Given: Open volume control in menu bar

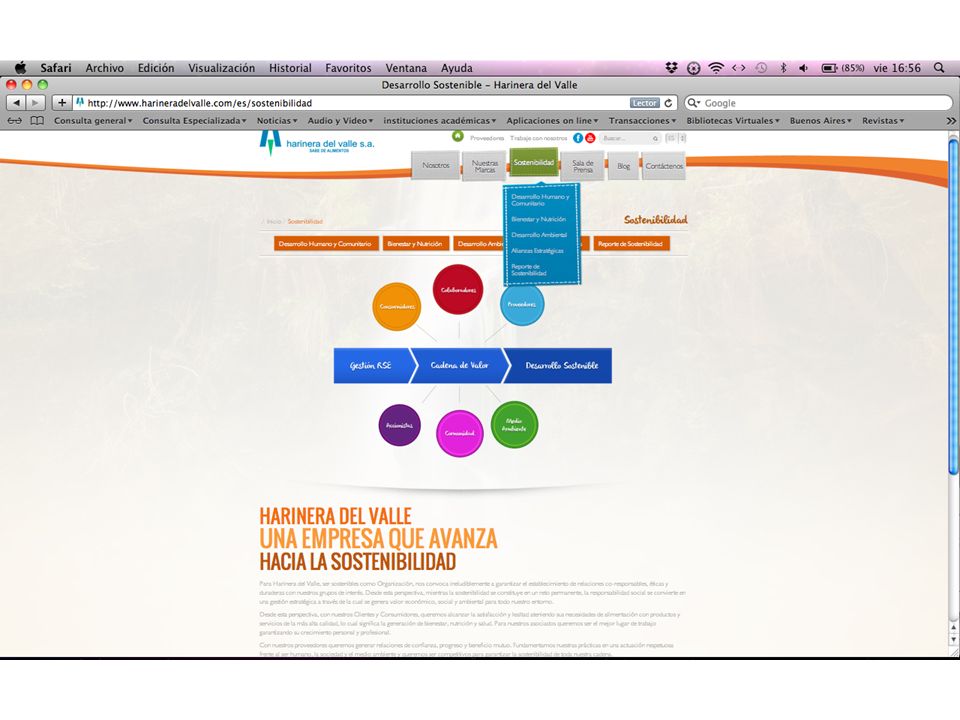Looking at the screenshot, I should coord(804,68).
